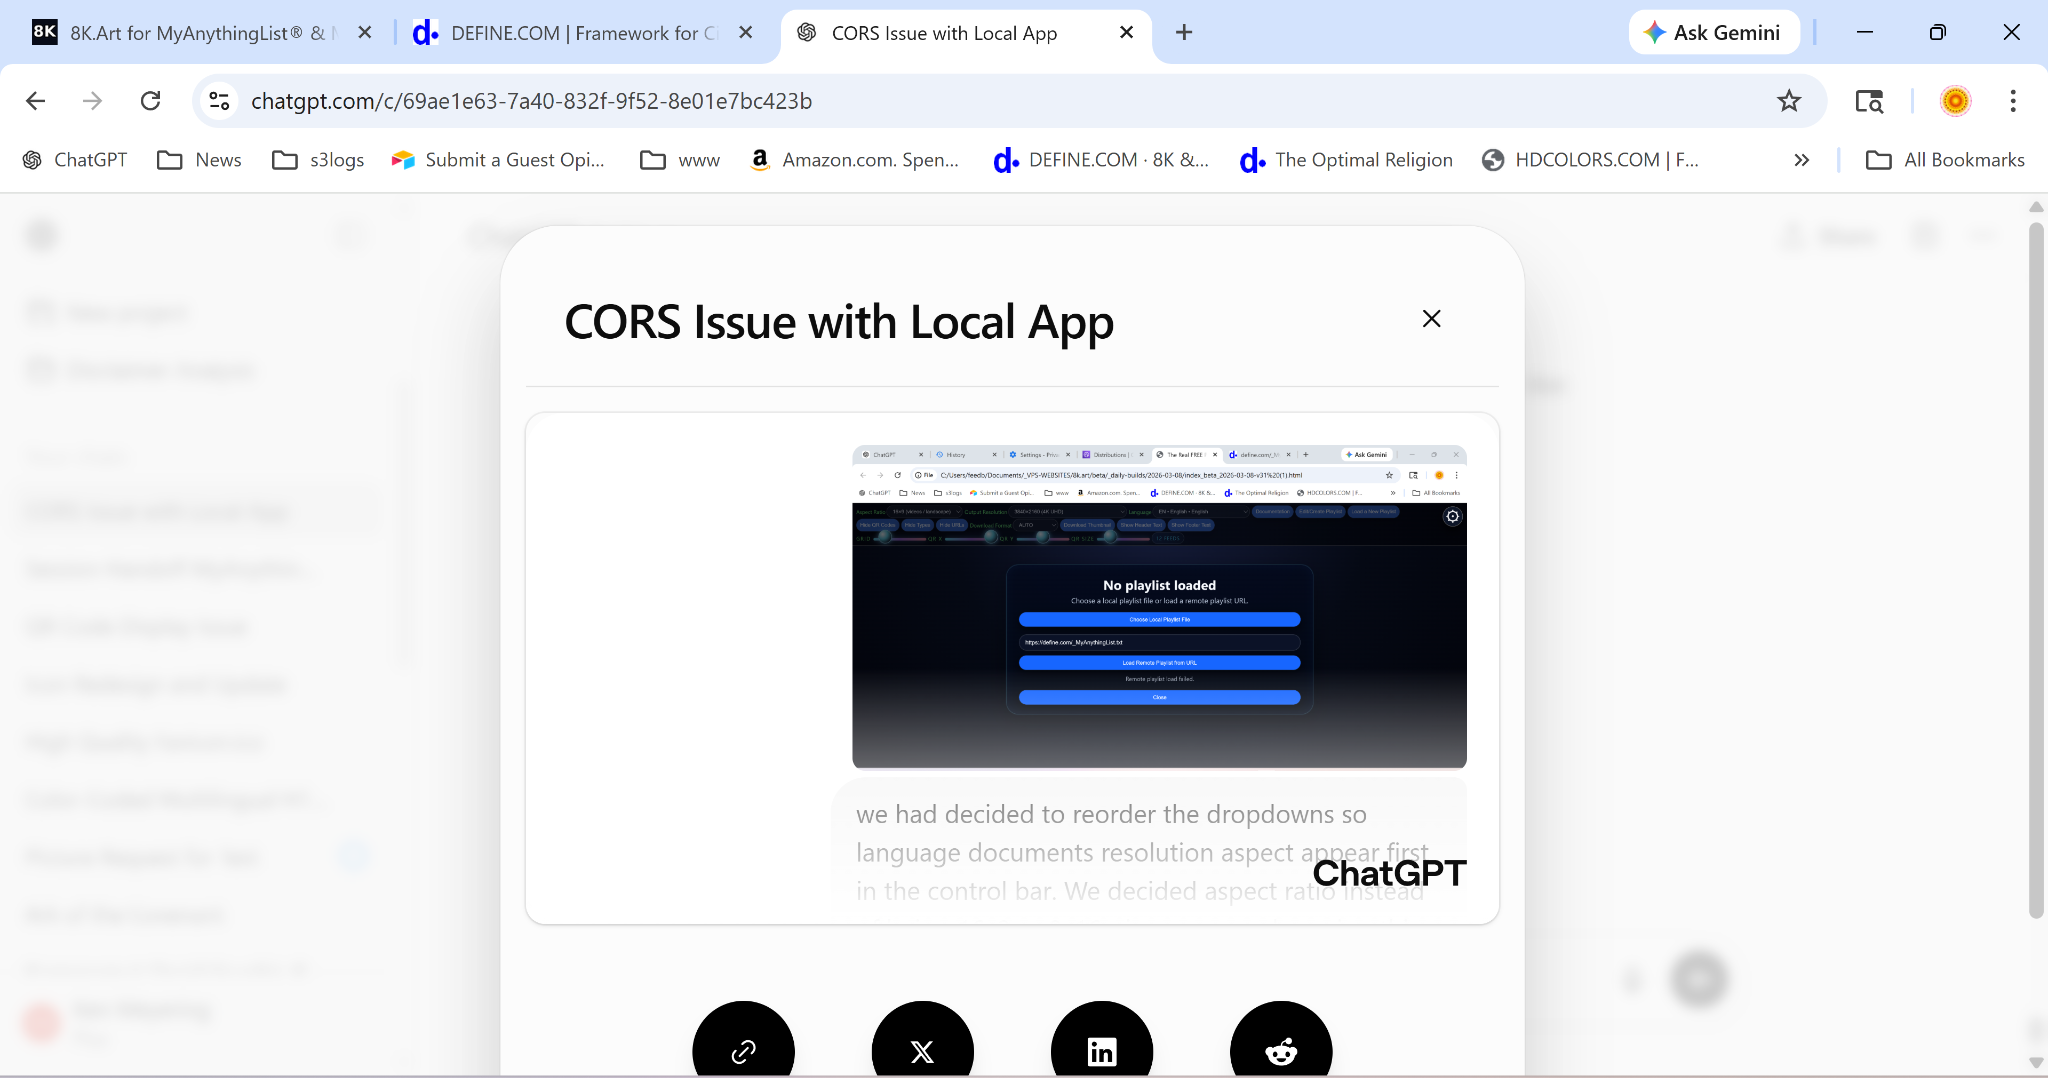Click the scrollbar down arrow
Viewport: 2048px width, 1078px height.
pyautogui.click(x=2036, y=1062)
